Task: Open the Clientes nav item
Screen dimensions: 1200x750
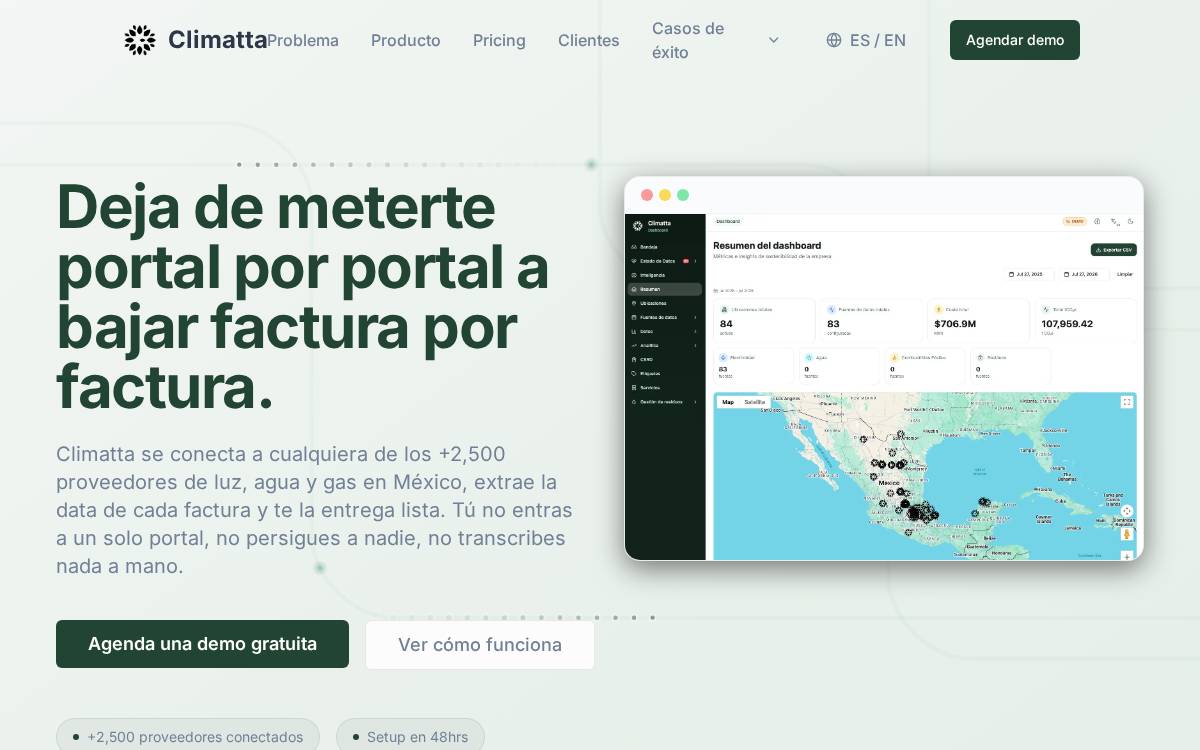Action: click(x=589, y=40)
